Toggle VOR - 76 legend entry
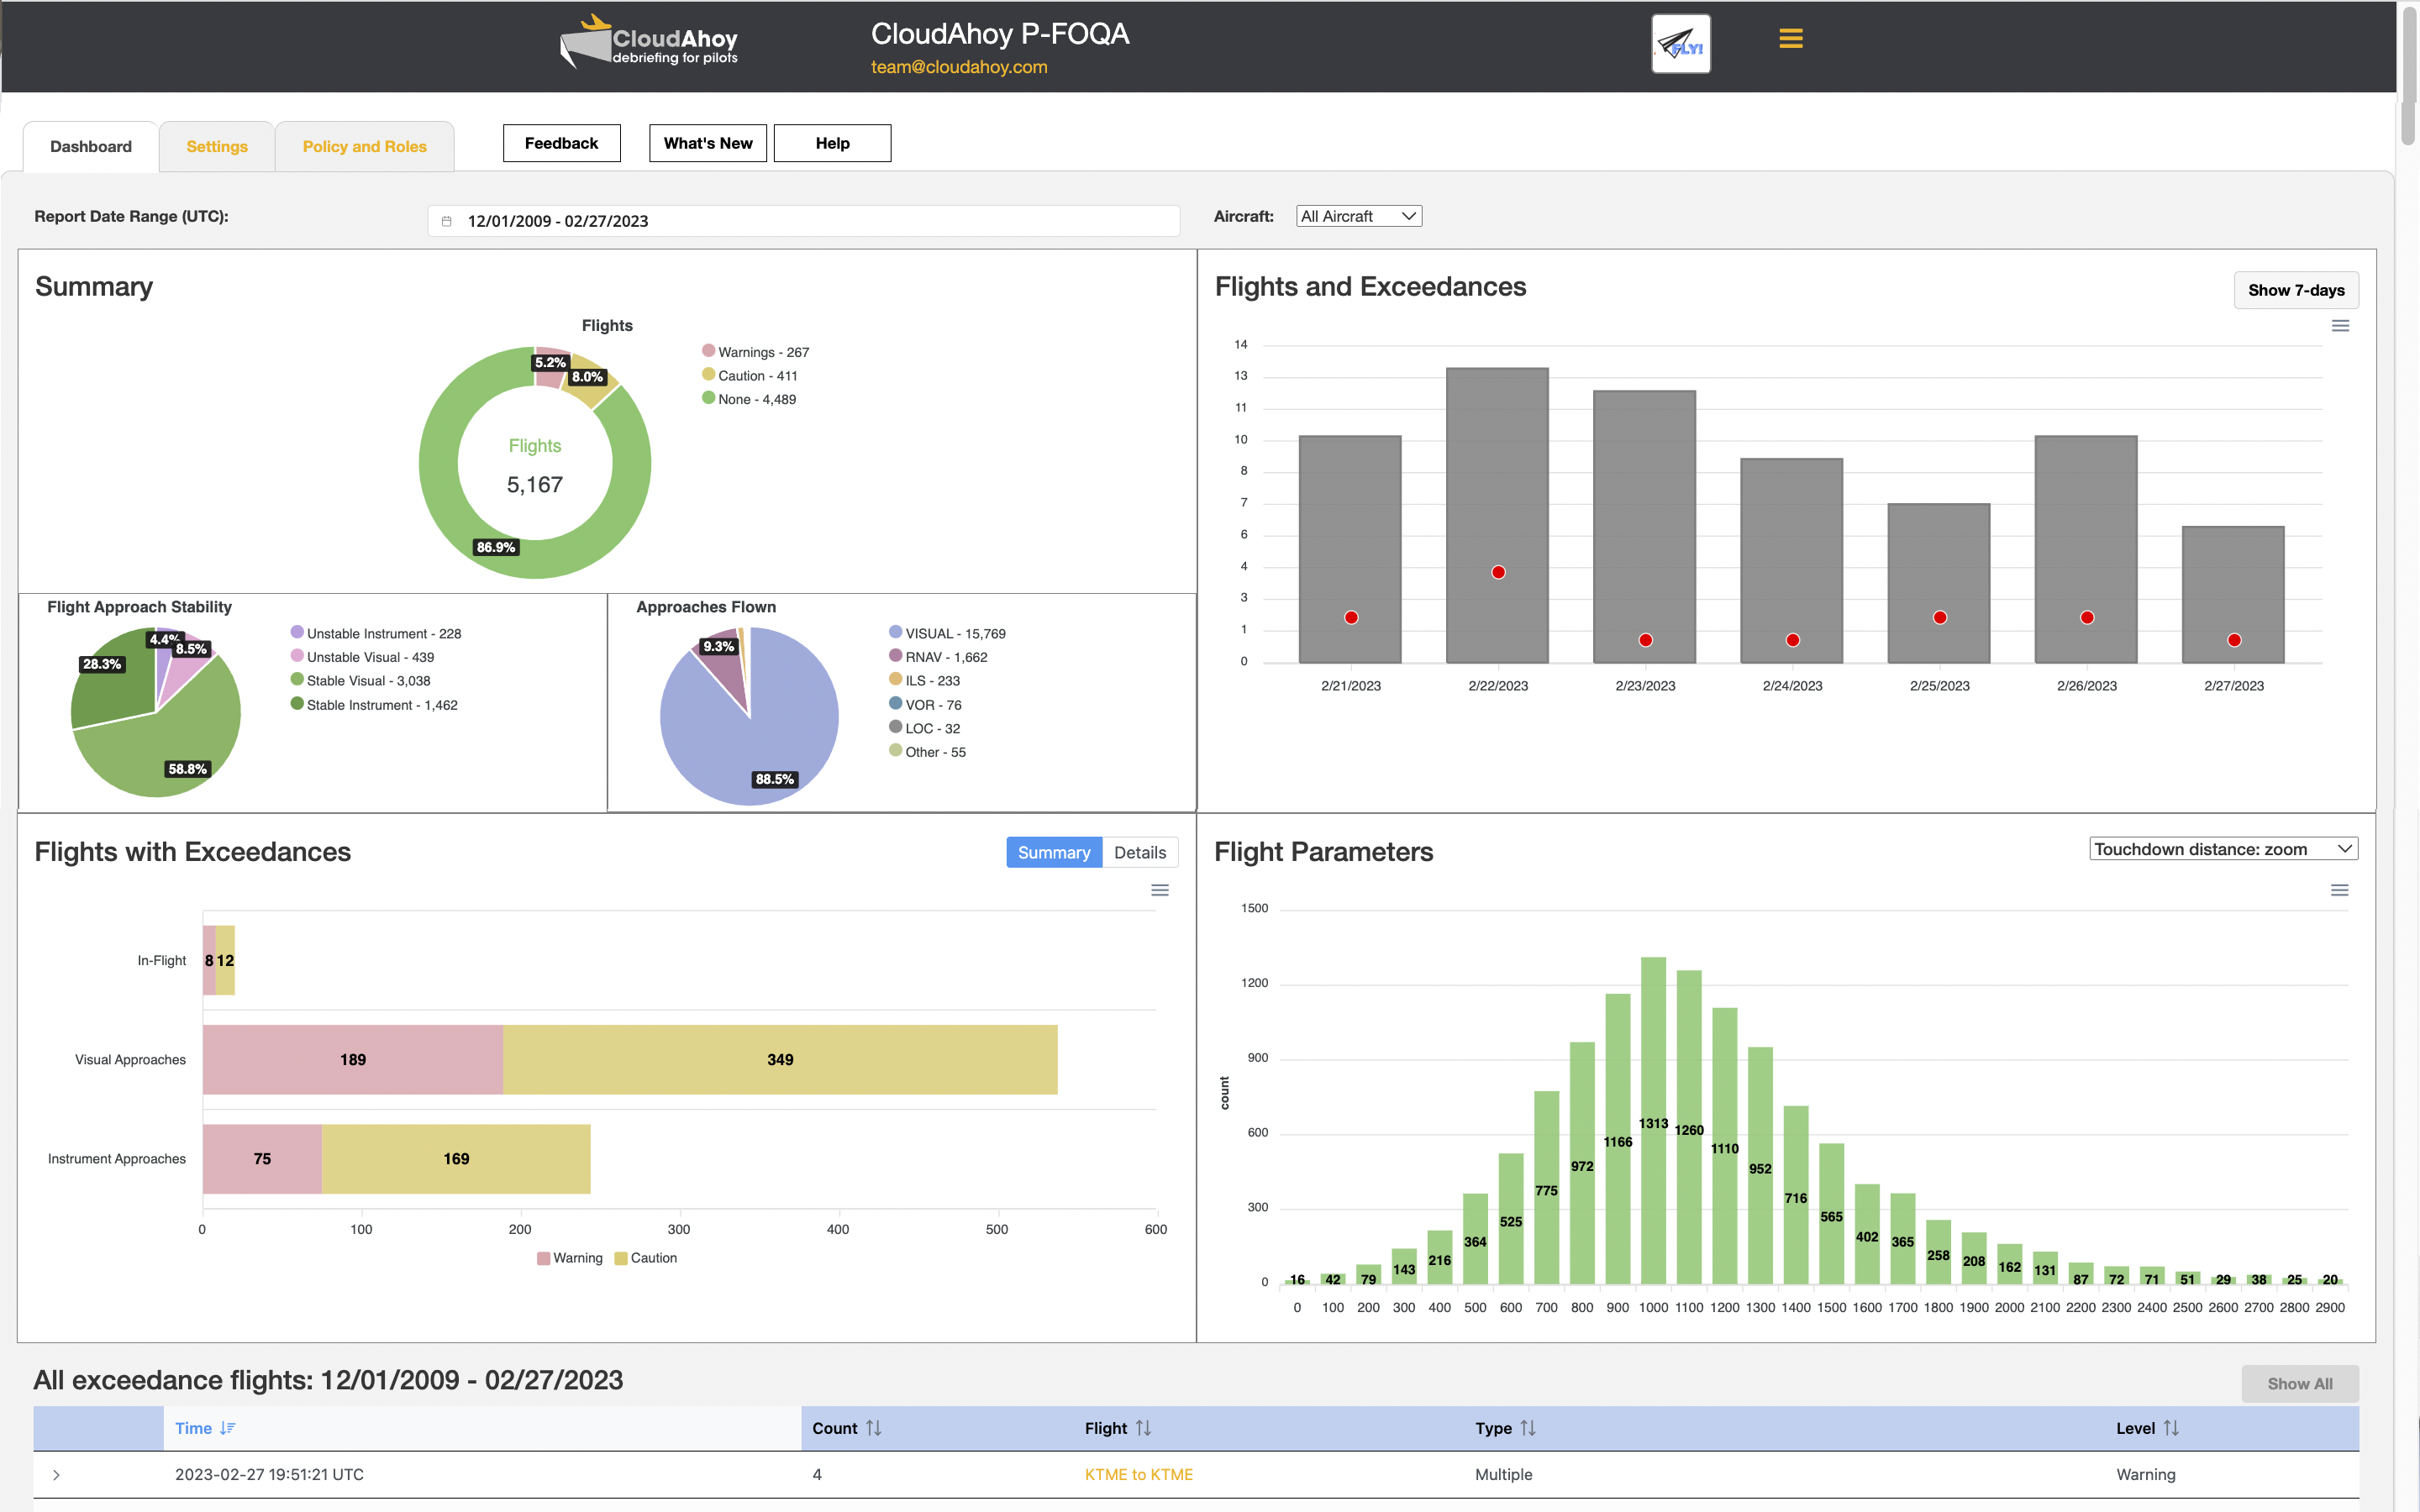Viewport: 2420px width, 1512px height. (925, 705)
